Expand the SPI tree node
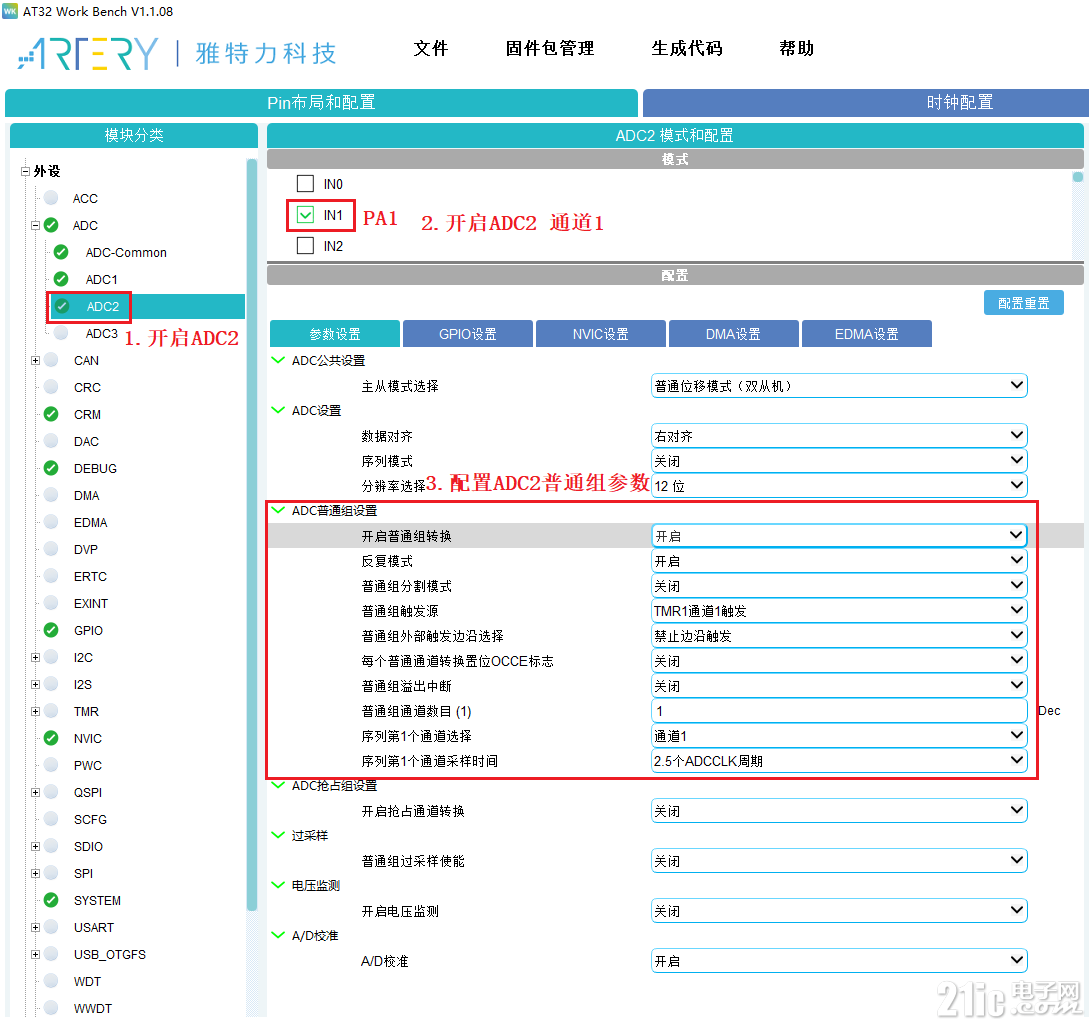Image resolution: width=1091 pixels, height=1024 pixels. [35, 873]
